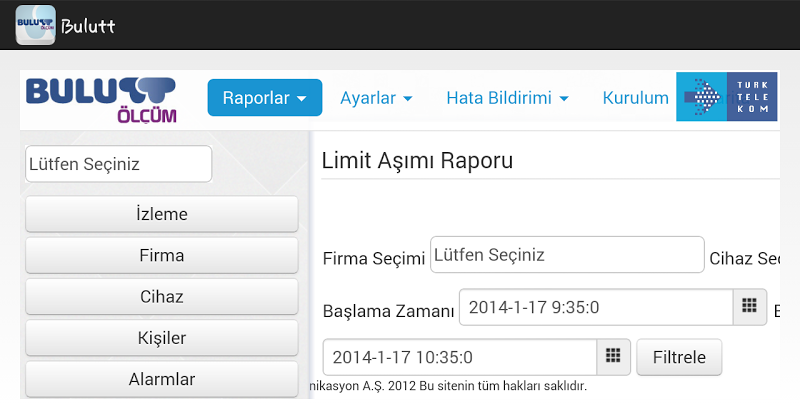Click the footer copyright text
The image size is (800, 419).
(448, 386)
